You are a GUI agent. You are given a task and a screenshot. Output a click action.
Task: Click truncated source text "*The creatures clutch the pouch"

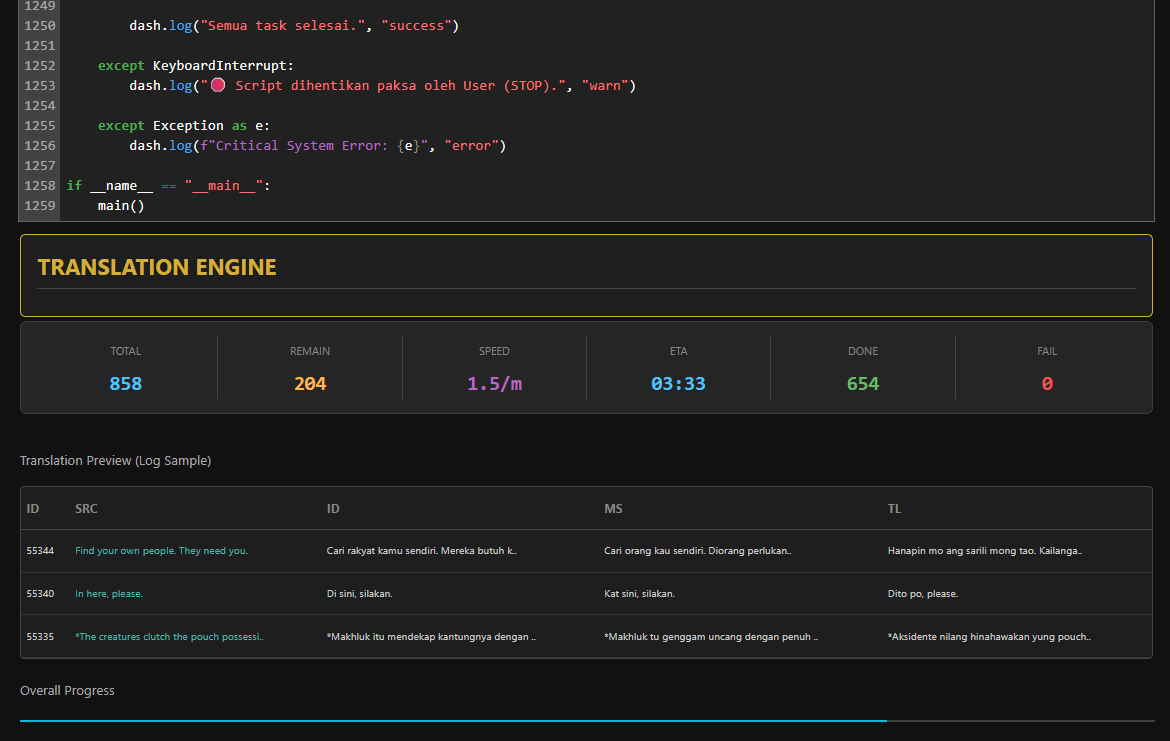pos(169,637)
